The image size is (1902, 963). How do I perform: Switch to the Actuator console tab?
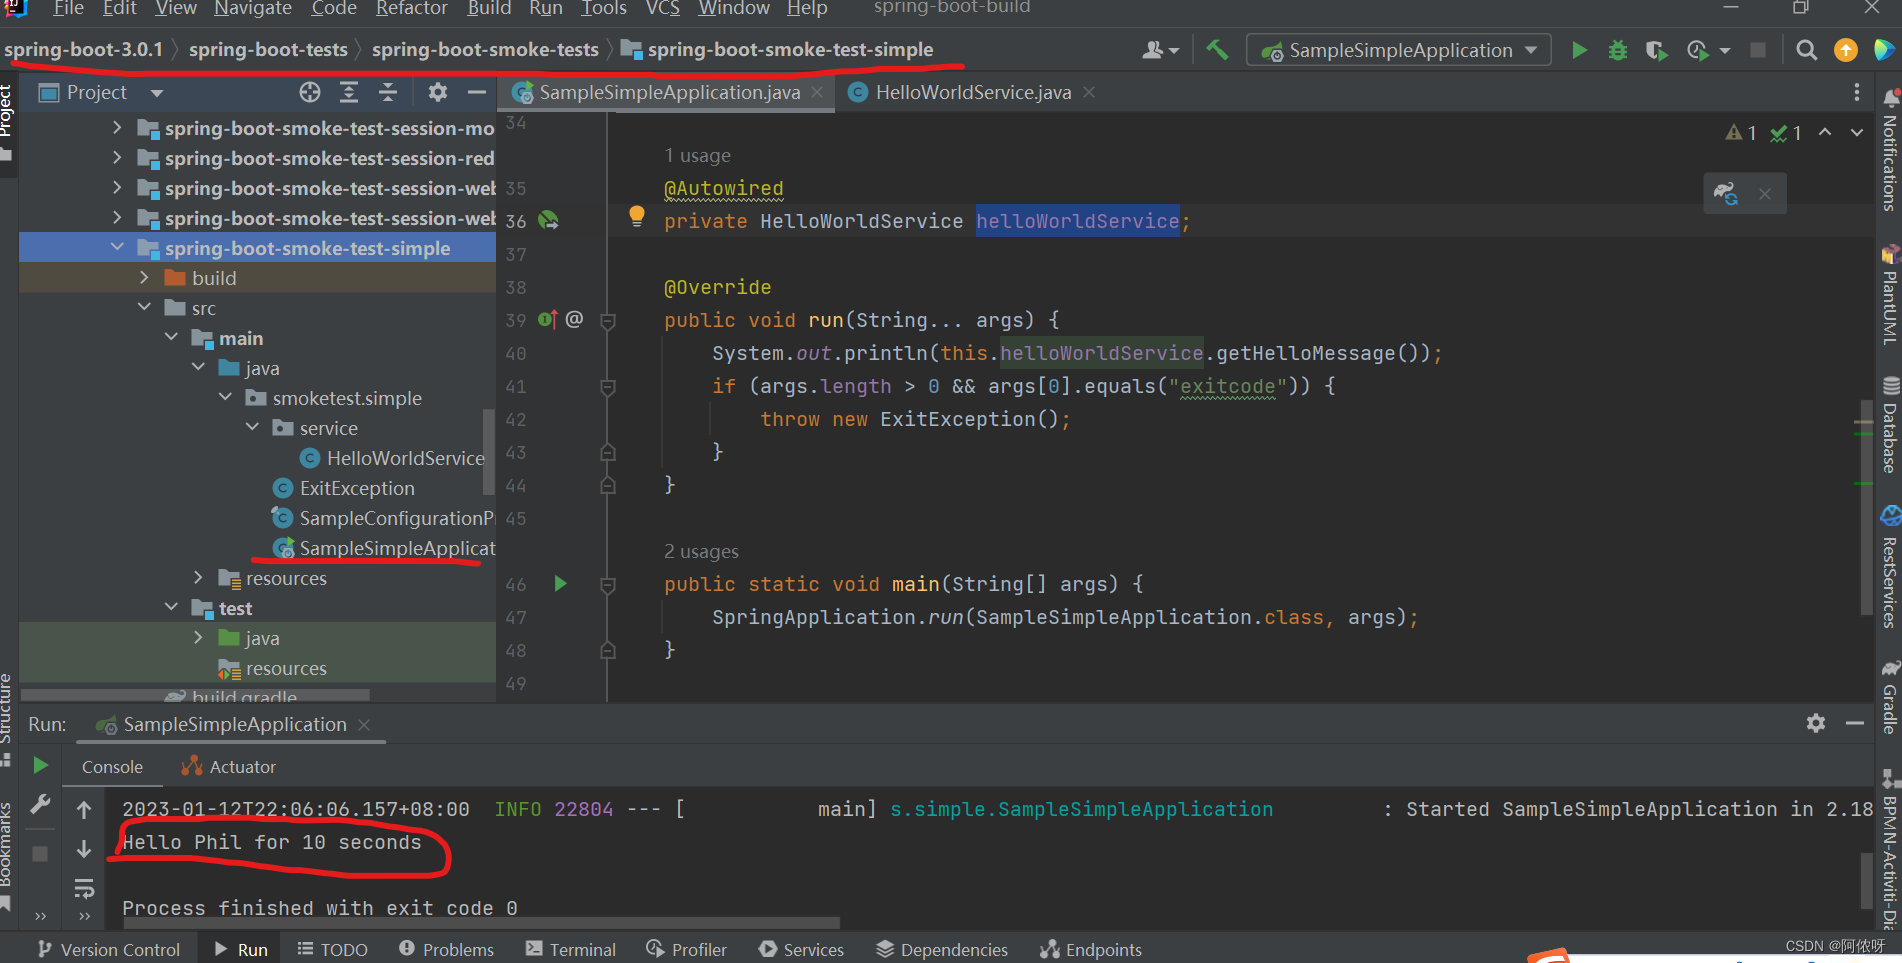(x=240, y=766)
